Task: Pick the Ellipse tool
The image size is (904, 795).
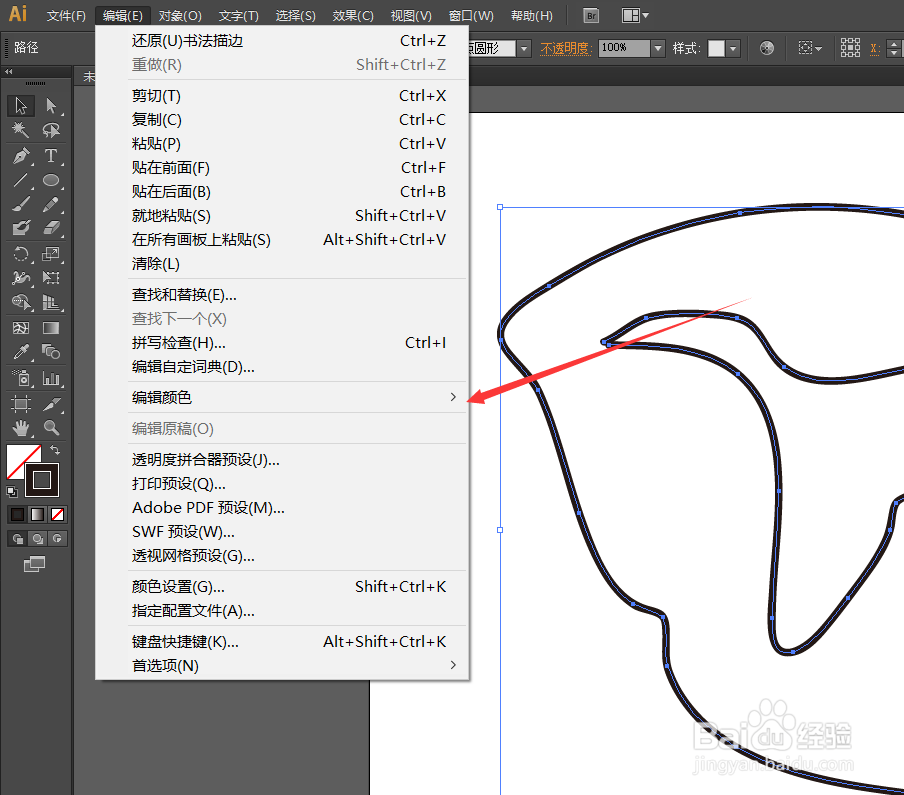Action: click(51, 180)
